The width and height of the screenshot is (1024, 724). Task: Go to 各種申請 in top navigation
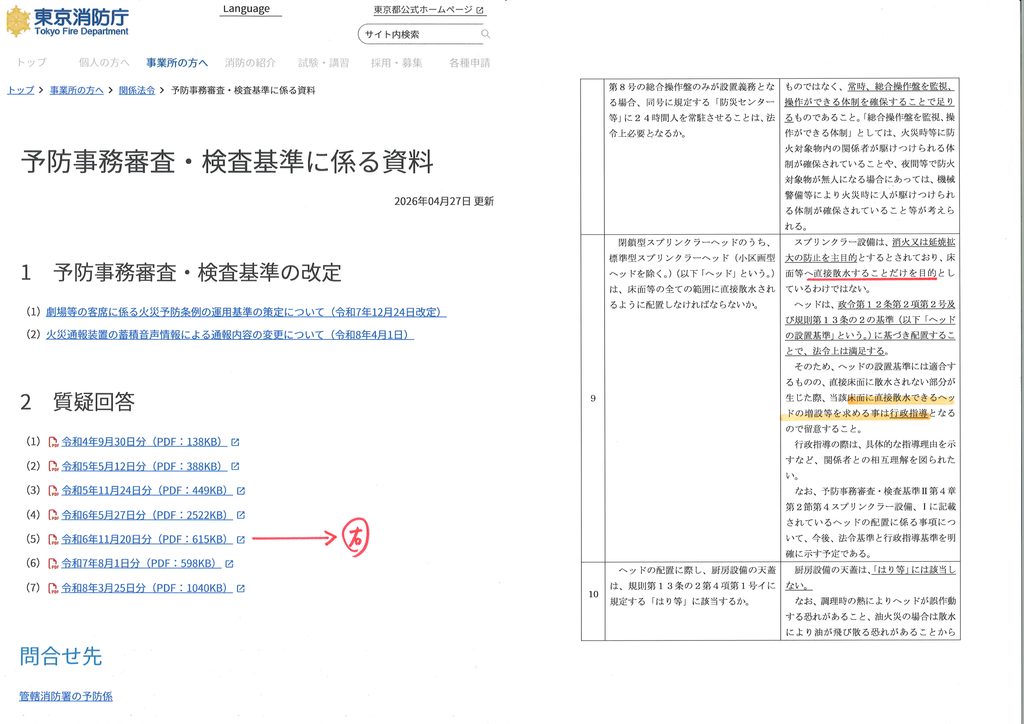point(470,63)
